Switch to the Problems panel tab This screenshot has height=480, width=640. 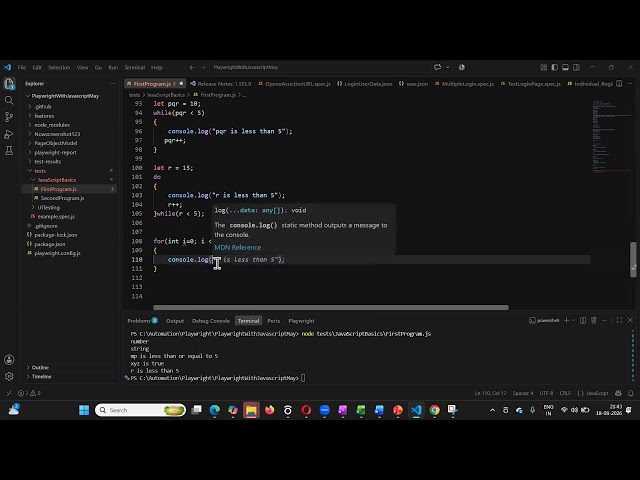pos(142,321)
